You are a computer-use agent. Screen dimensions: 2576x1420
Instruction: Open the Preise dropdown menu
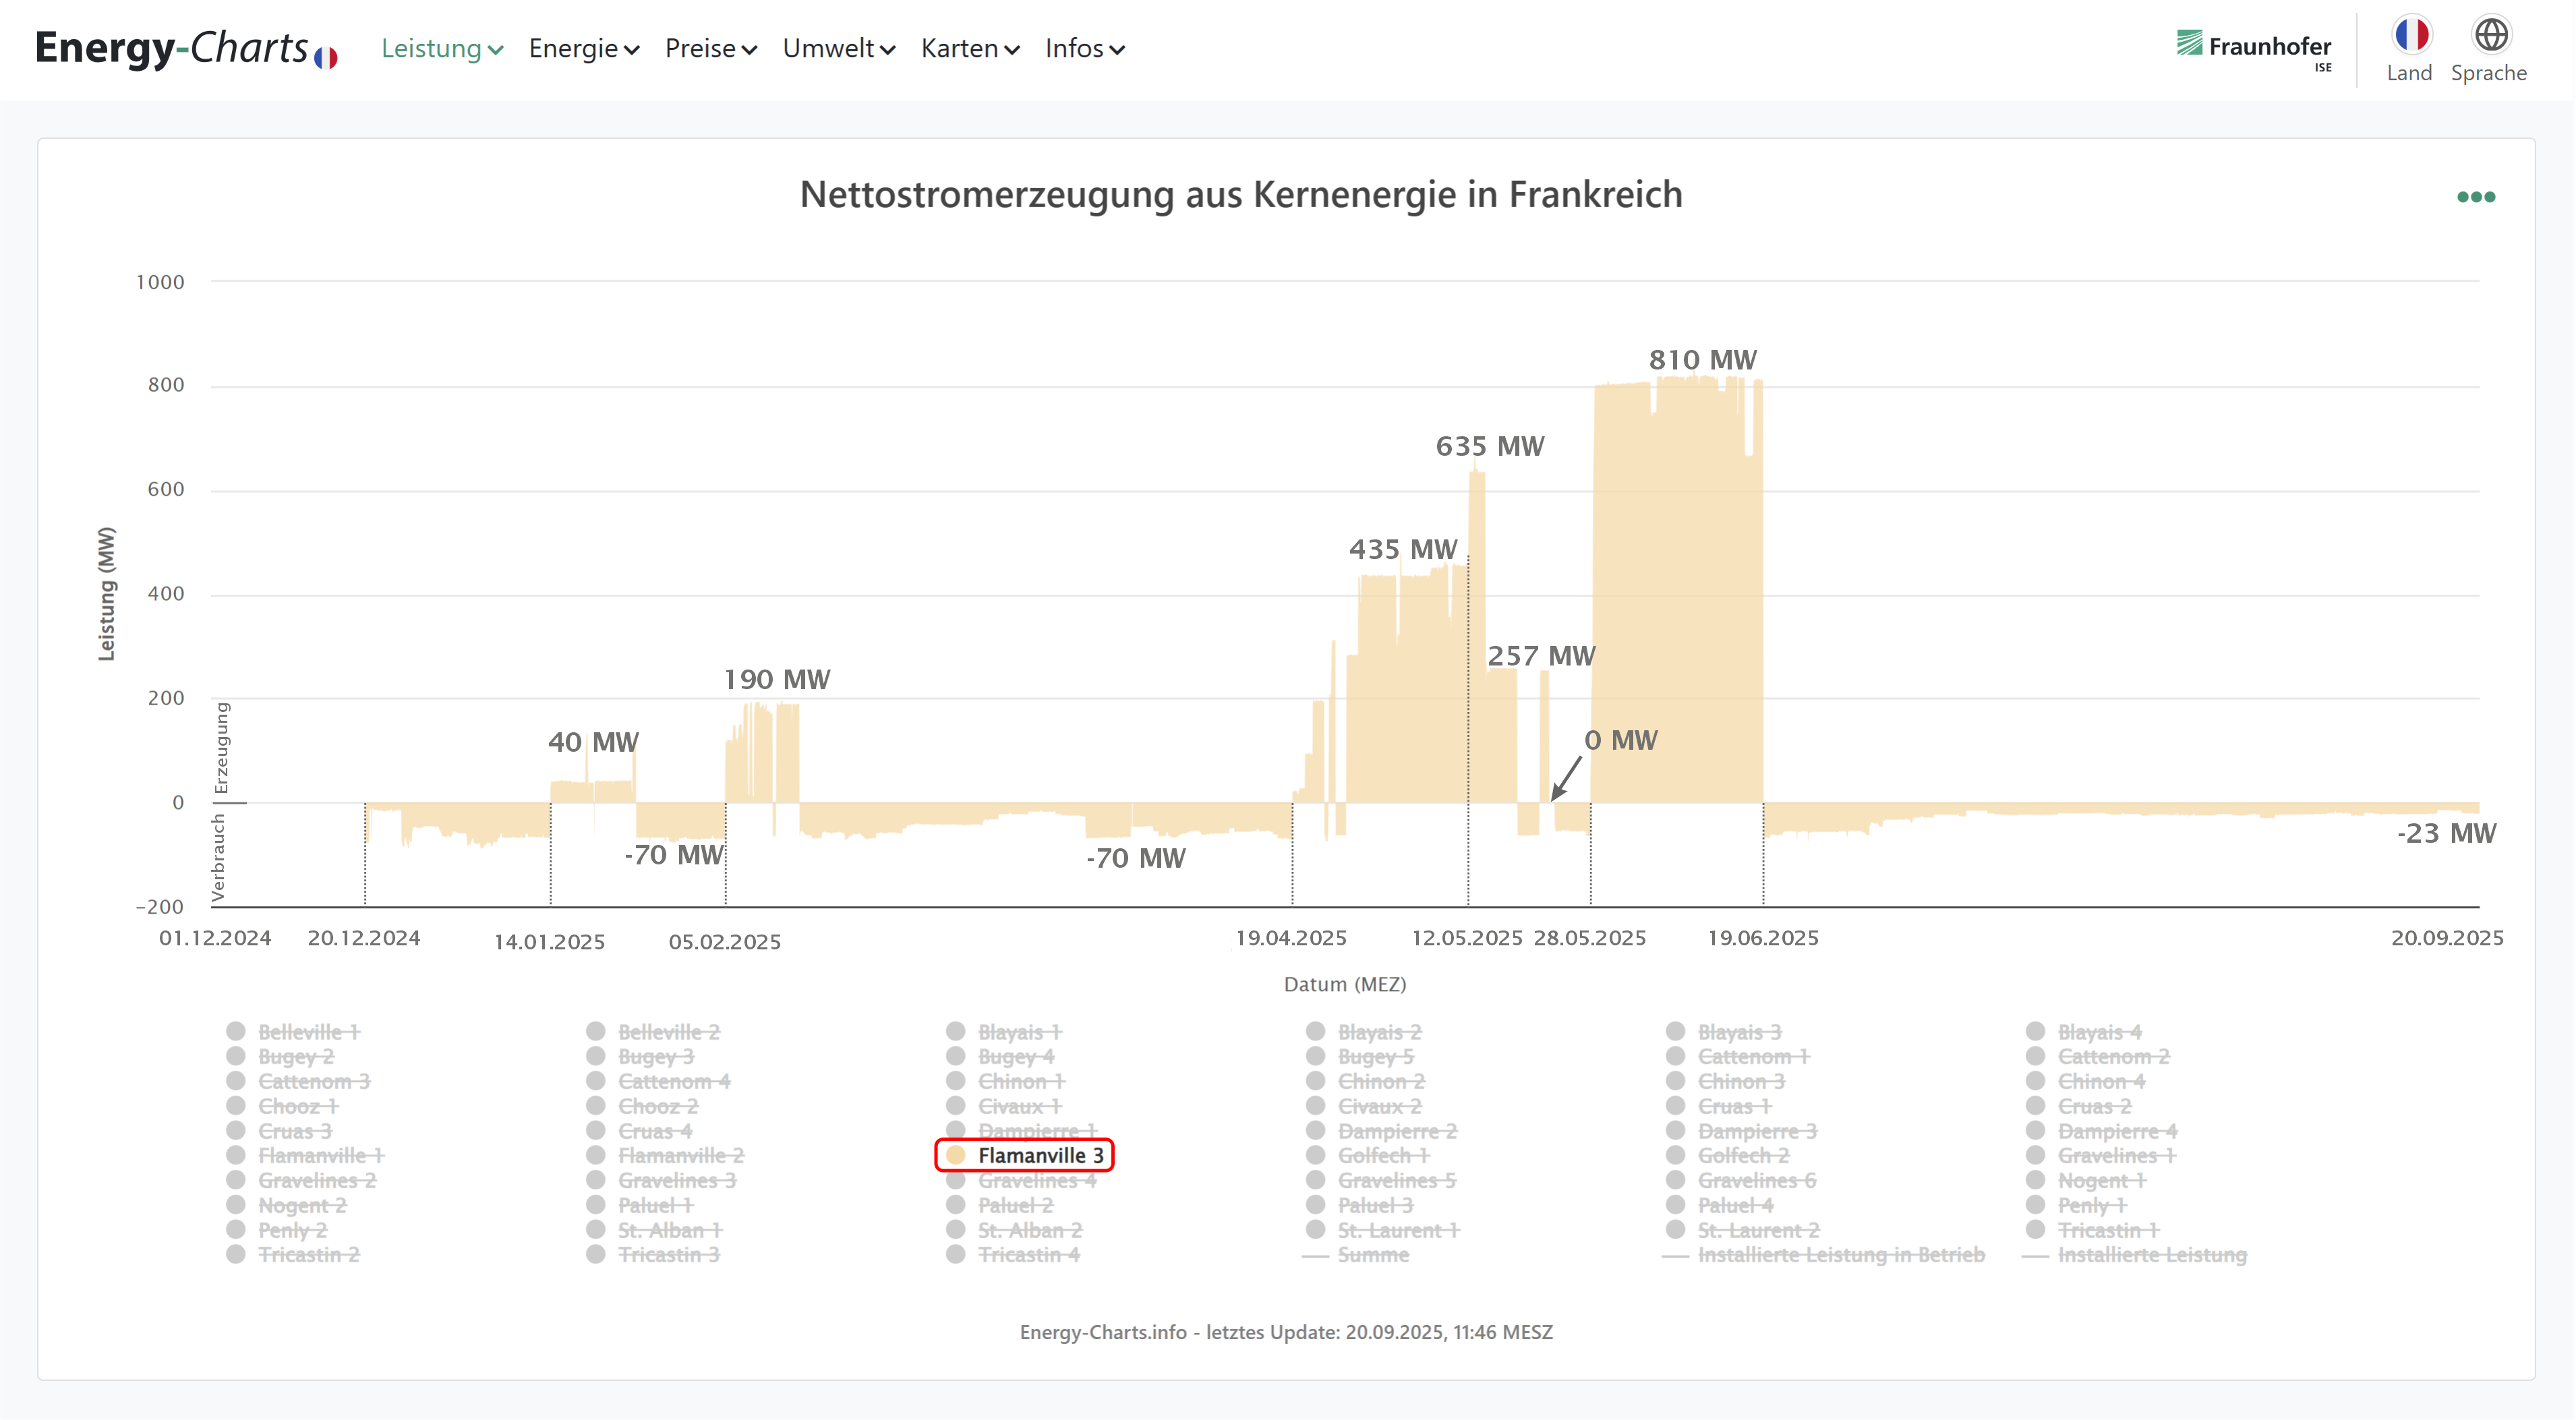(x=710, y=48)
